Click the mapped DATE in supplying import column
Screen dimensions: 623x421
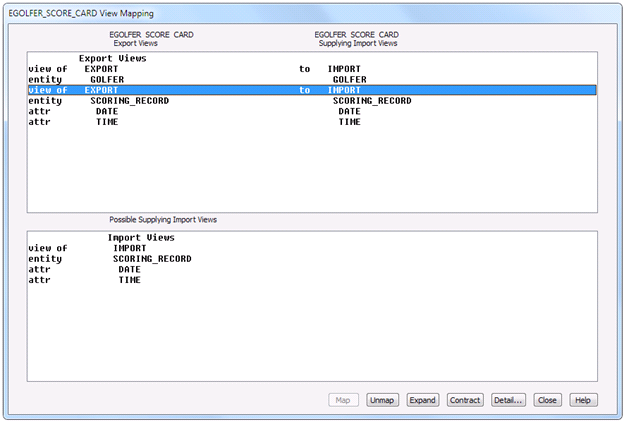[350, 112]
